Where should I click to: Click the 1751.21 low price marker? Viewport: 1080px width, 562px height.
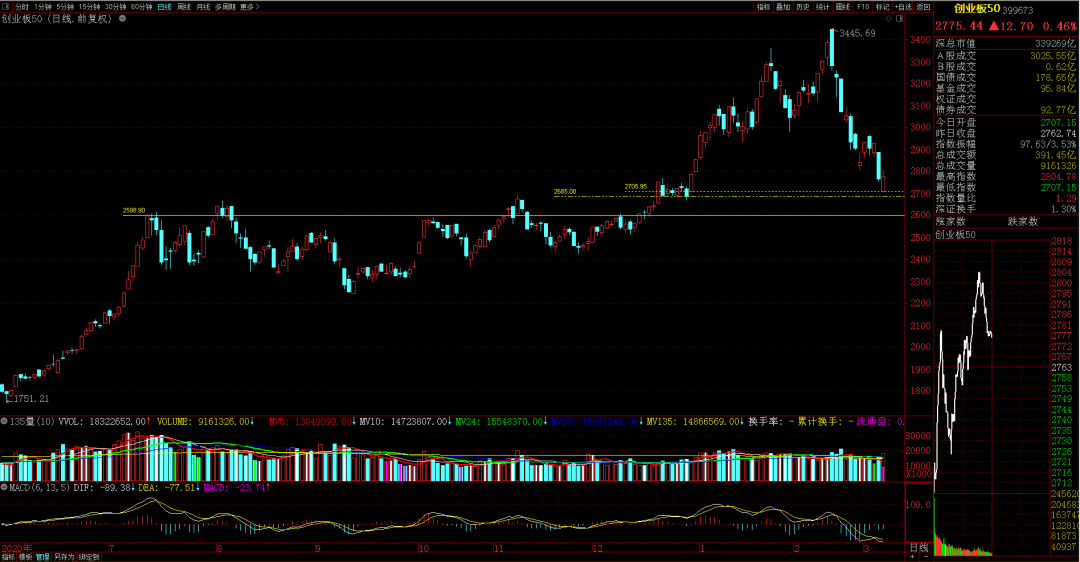point(31,399)
